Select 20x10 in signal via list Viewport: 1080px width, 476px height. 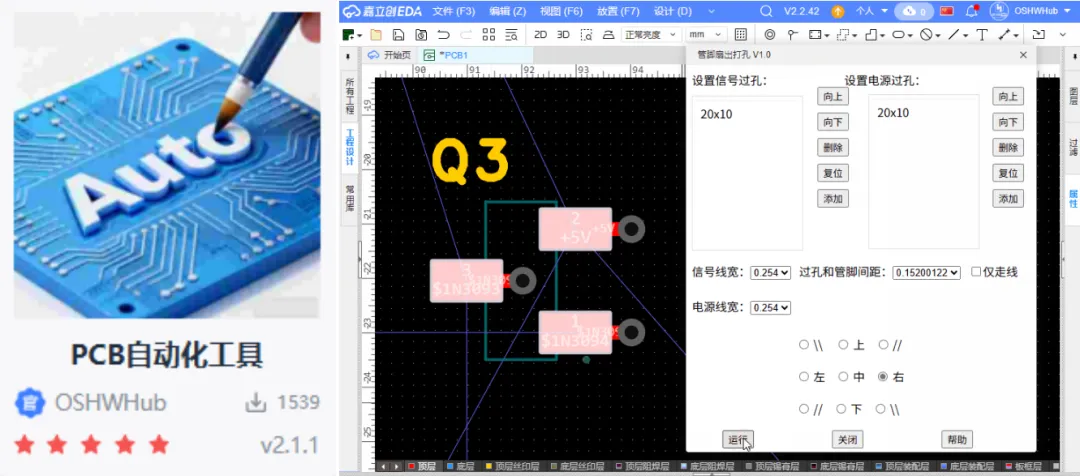[716, 114]
